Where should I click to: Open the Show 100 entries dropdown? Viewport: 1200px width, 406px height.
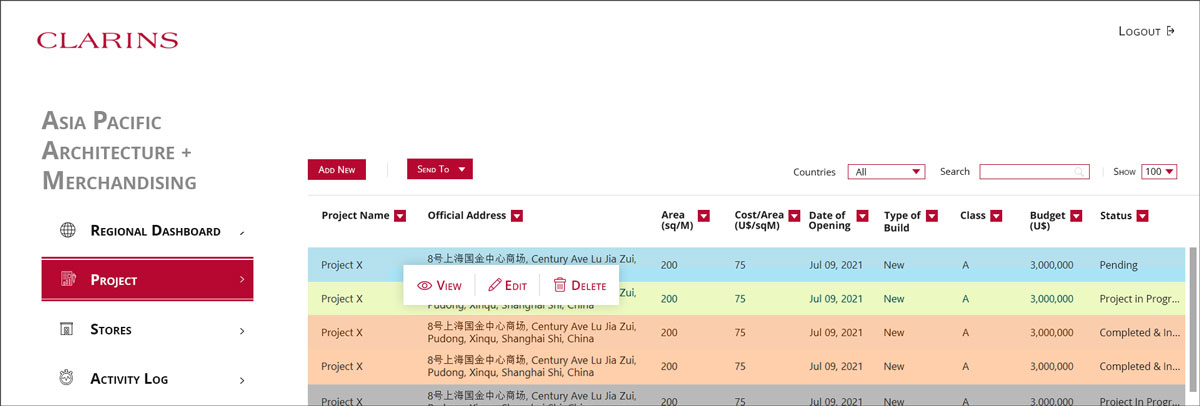[1159, 172]
